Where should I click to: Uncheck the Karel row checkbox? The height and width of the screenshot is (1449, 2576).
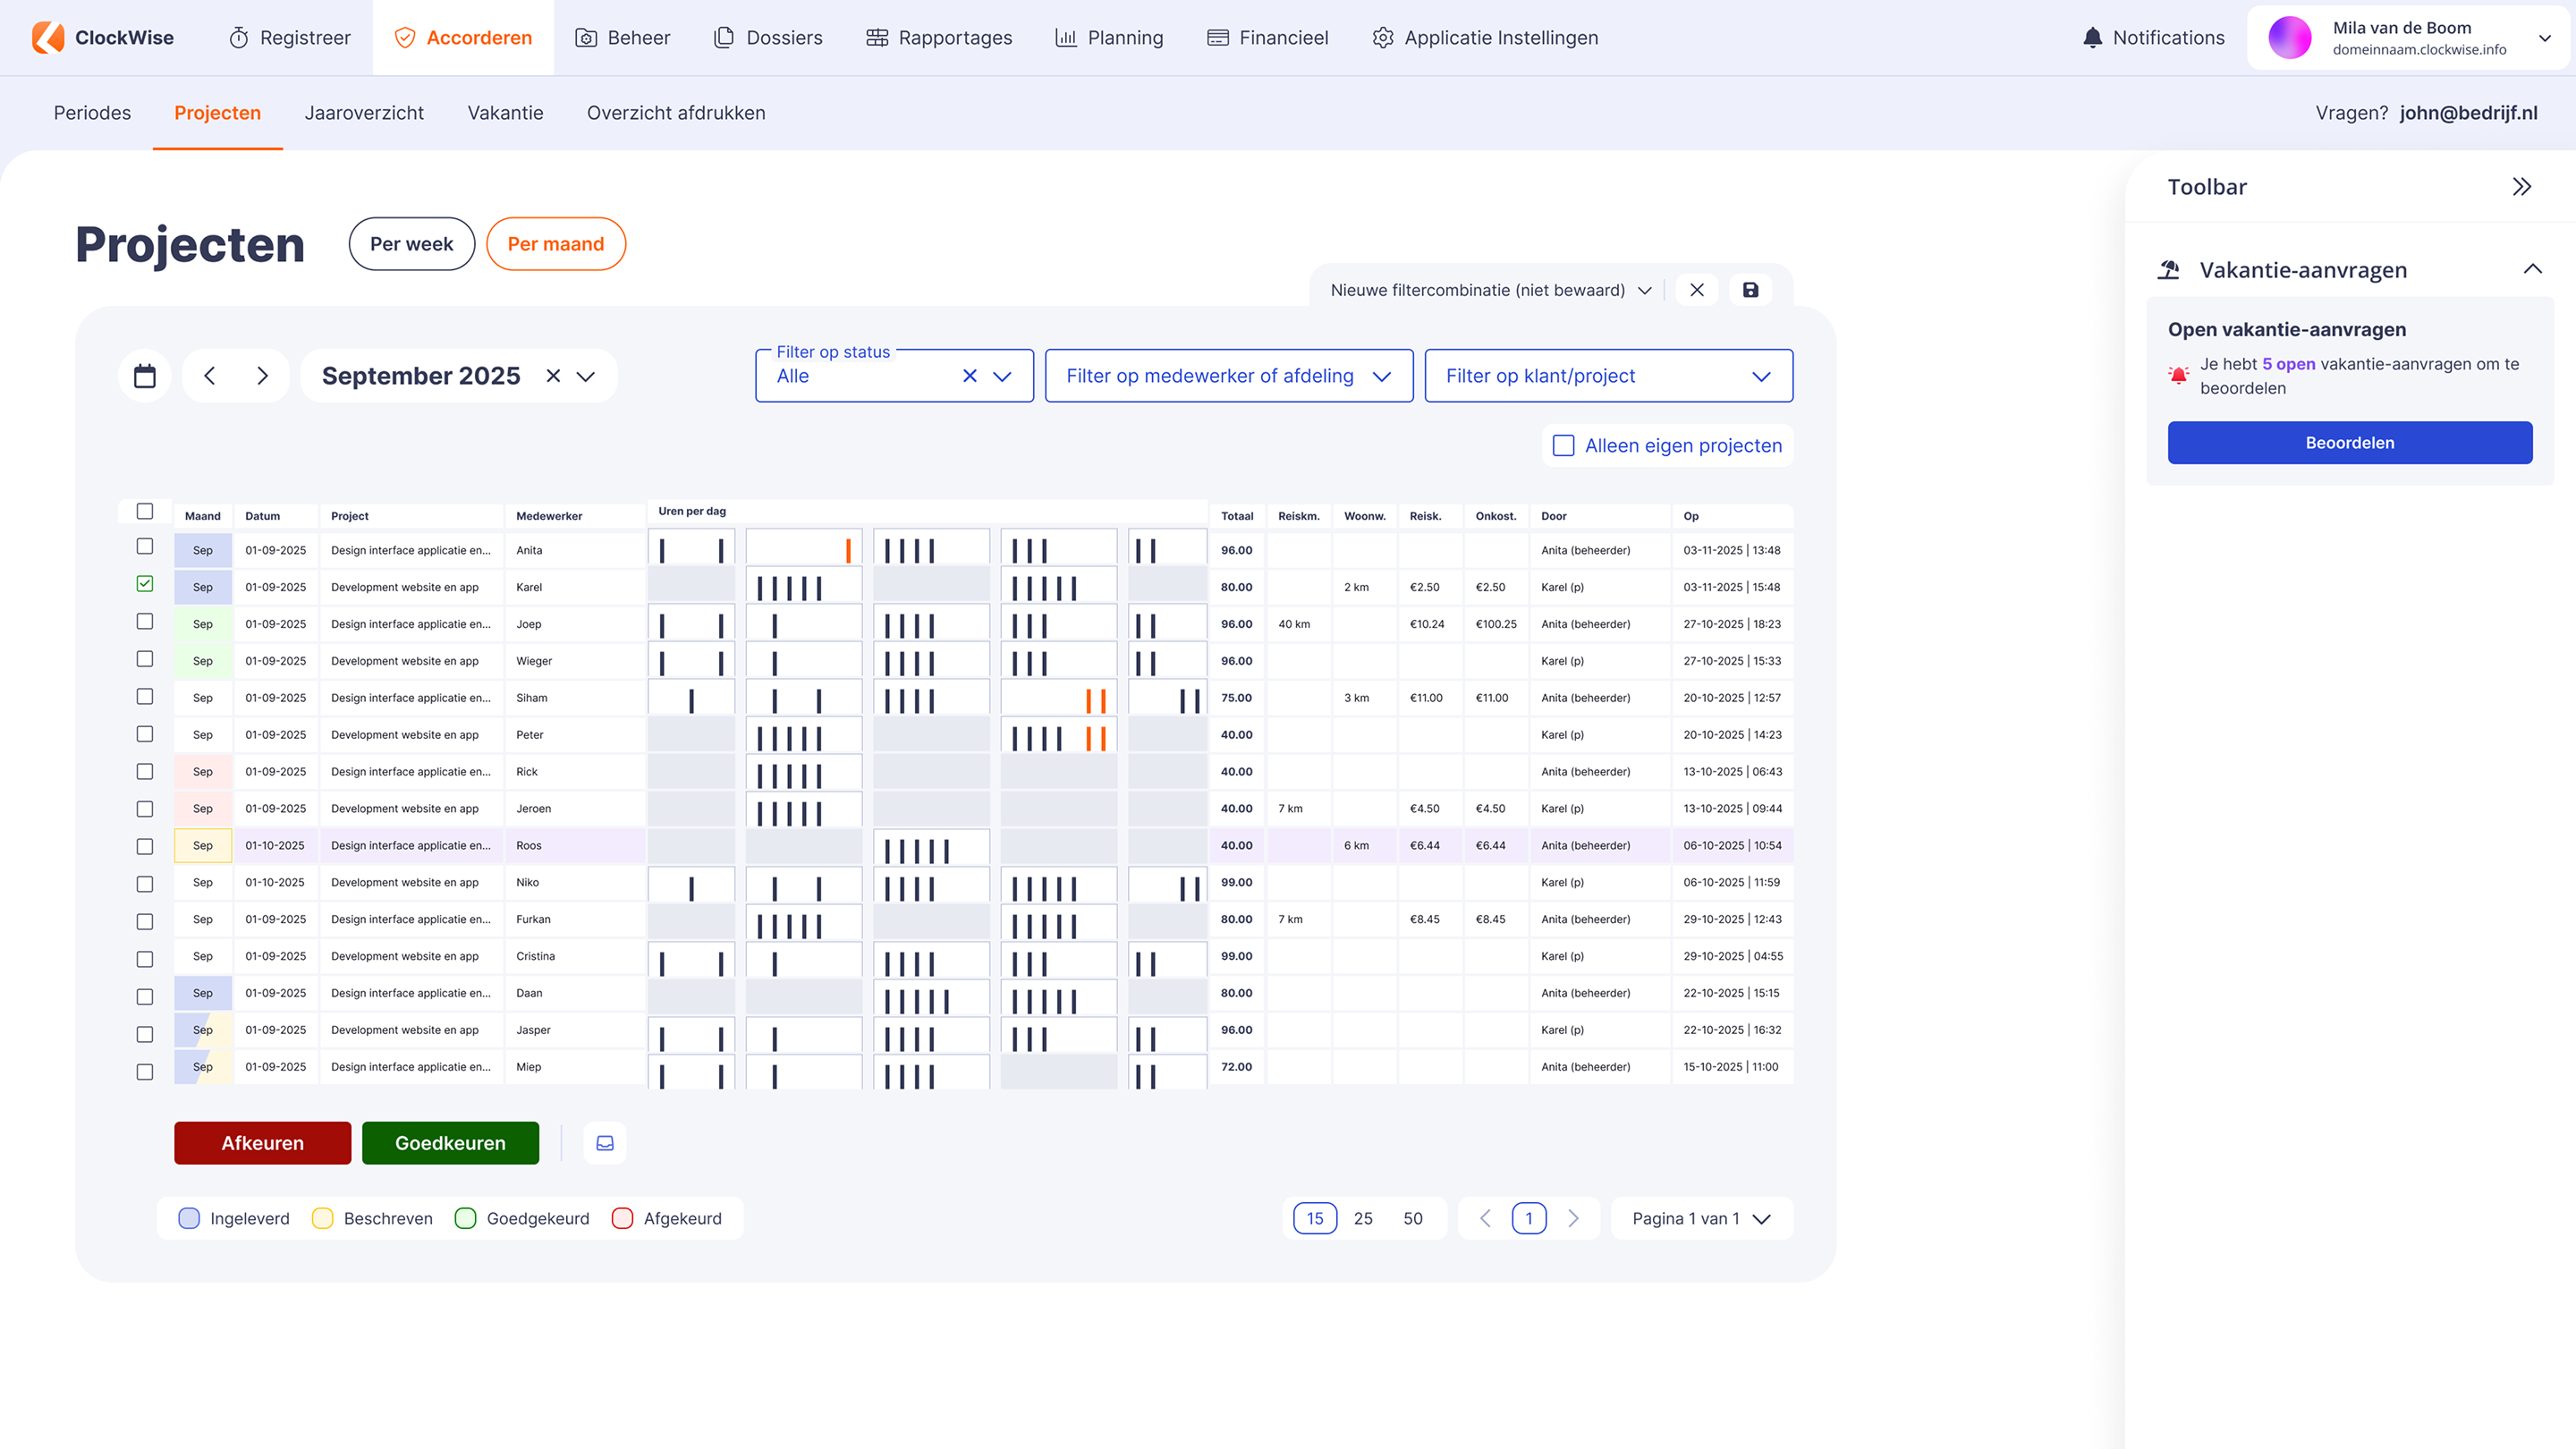[145, 584]
